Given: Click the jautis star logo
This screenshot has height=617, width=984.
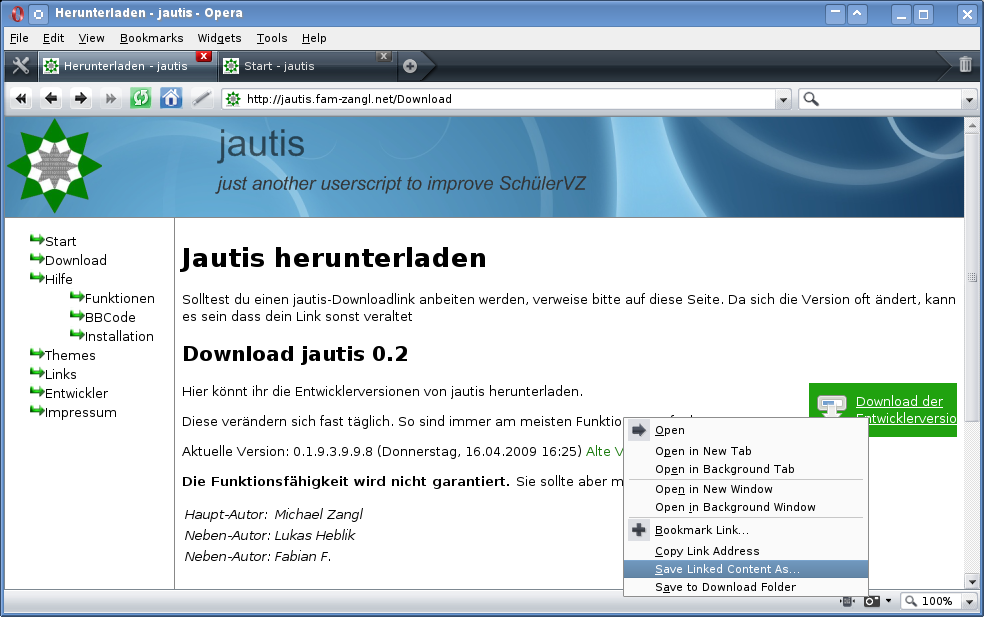Looking at the screenshot, I should [x=55, y=166].
